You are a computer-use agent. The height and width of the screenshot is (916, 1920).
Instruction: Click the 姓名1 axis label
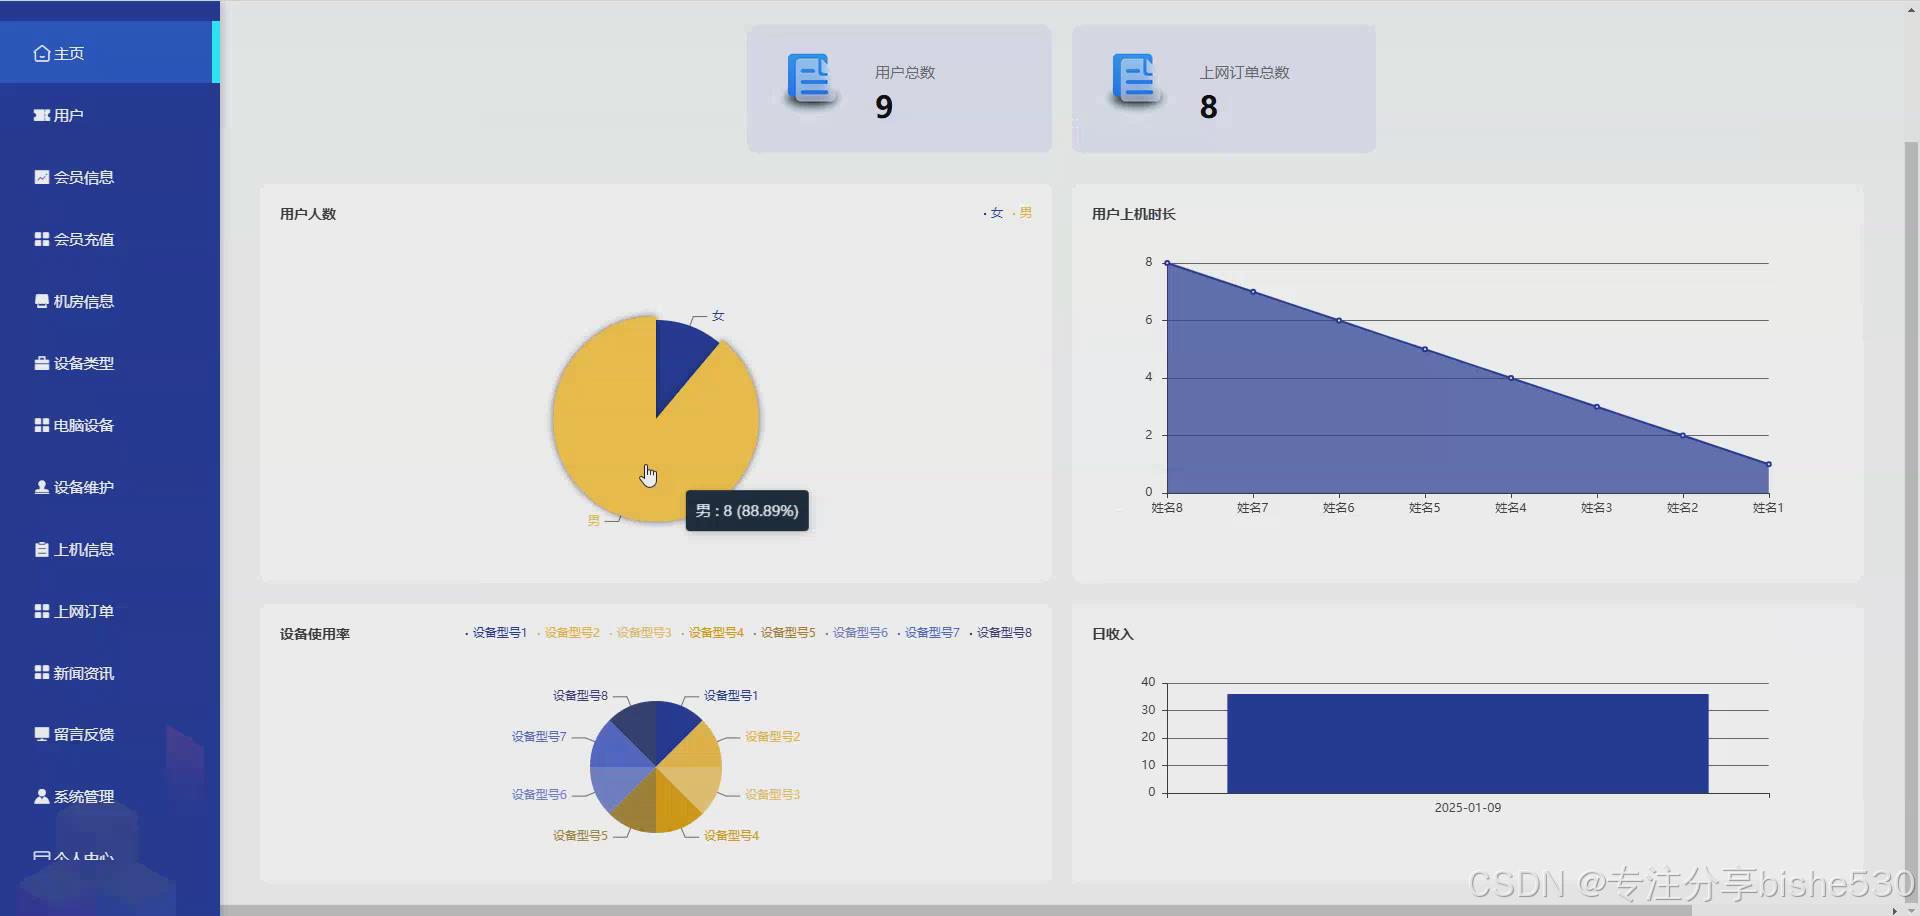[x=1768, y=507]
